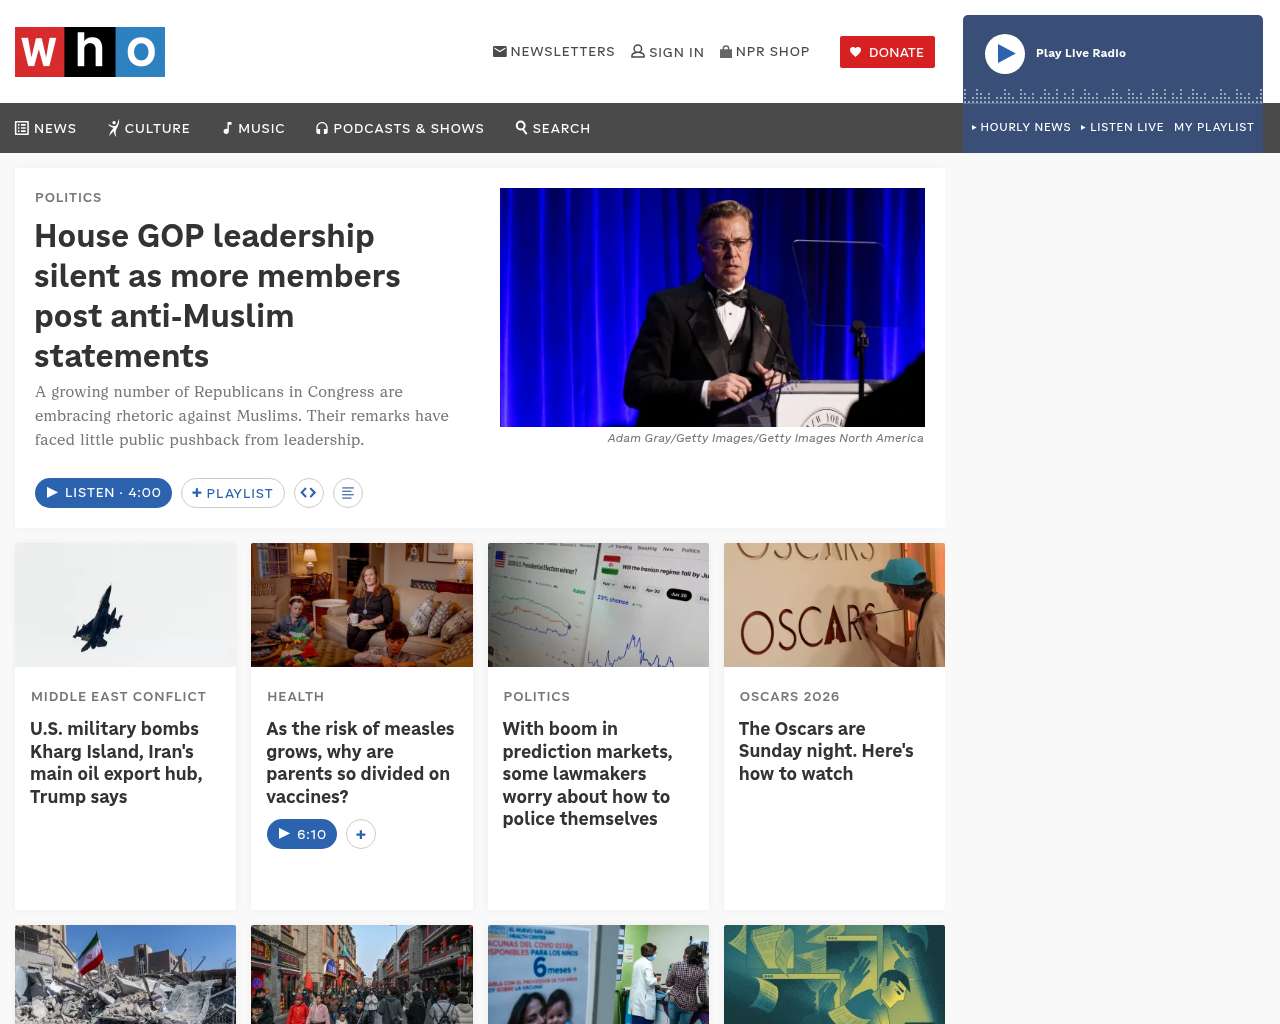Select Listen Live in the player

(1122, 127)
